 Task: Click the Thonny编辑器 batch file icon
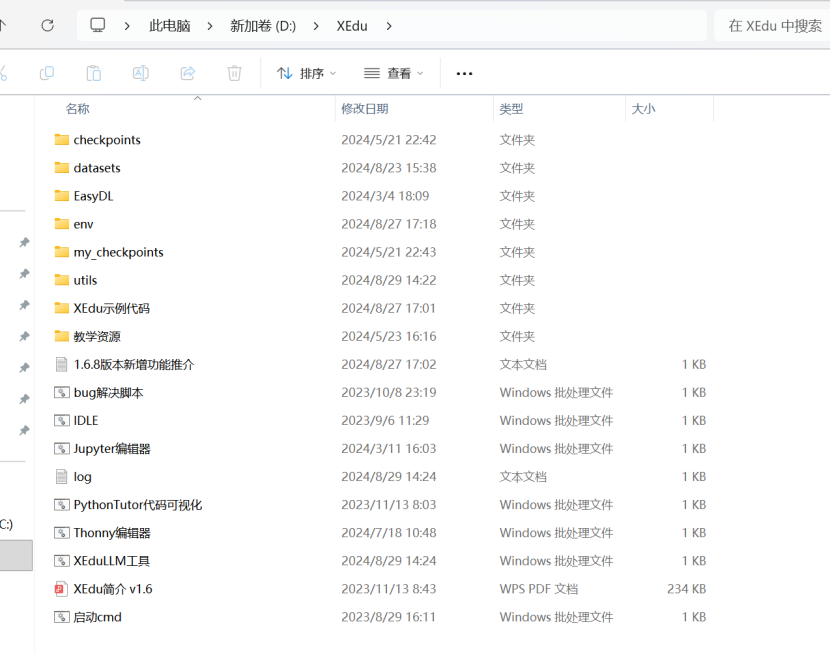pyautogui.click(x=61, y=532)
